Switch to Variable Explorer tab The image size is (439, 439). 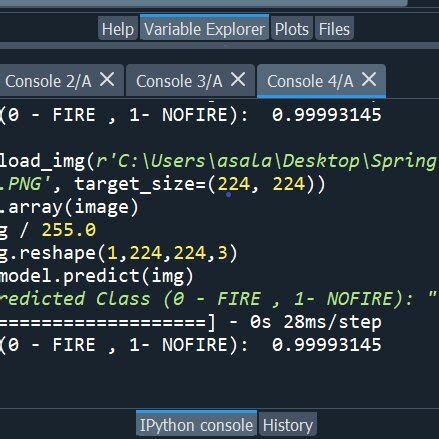204,29
